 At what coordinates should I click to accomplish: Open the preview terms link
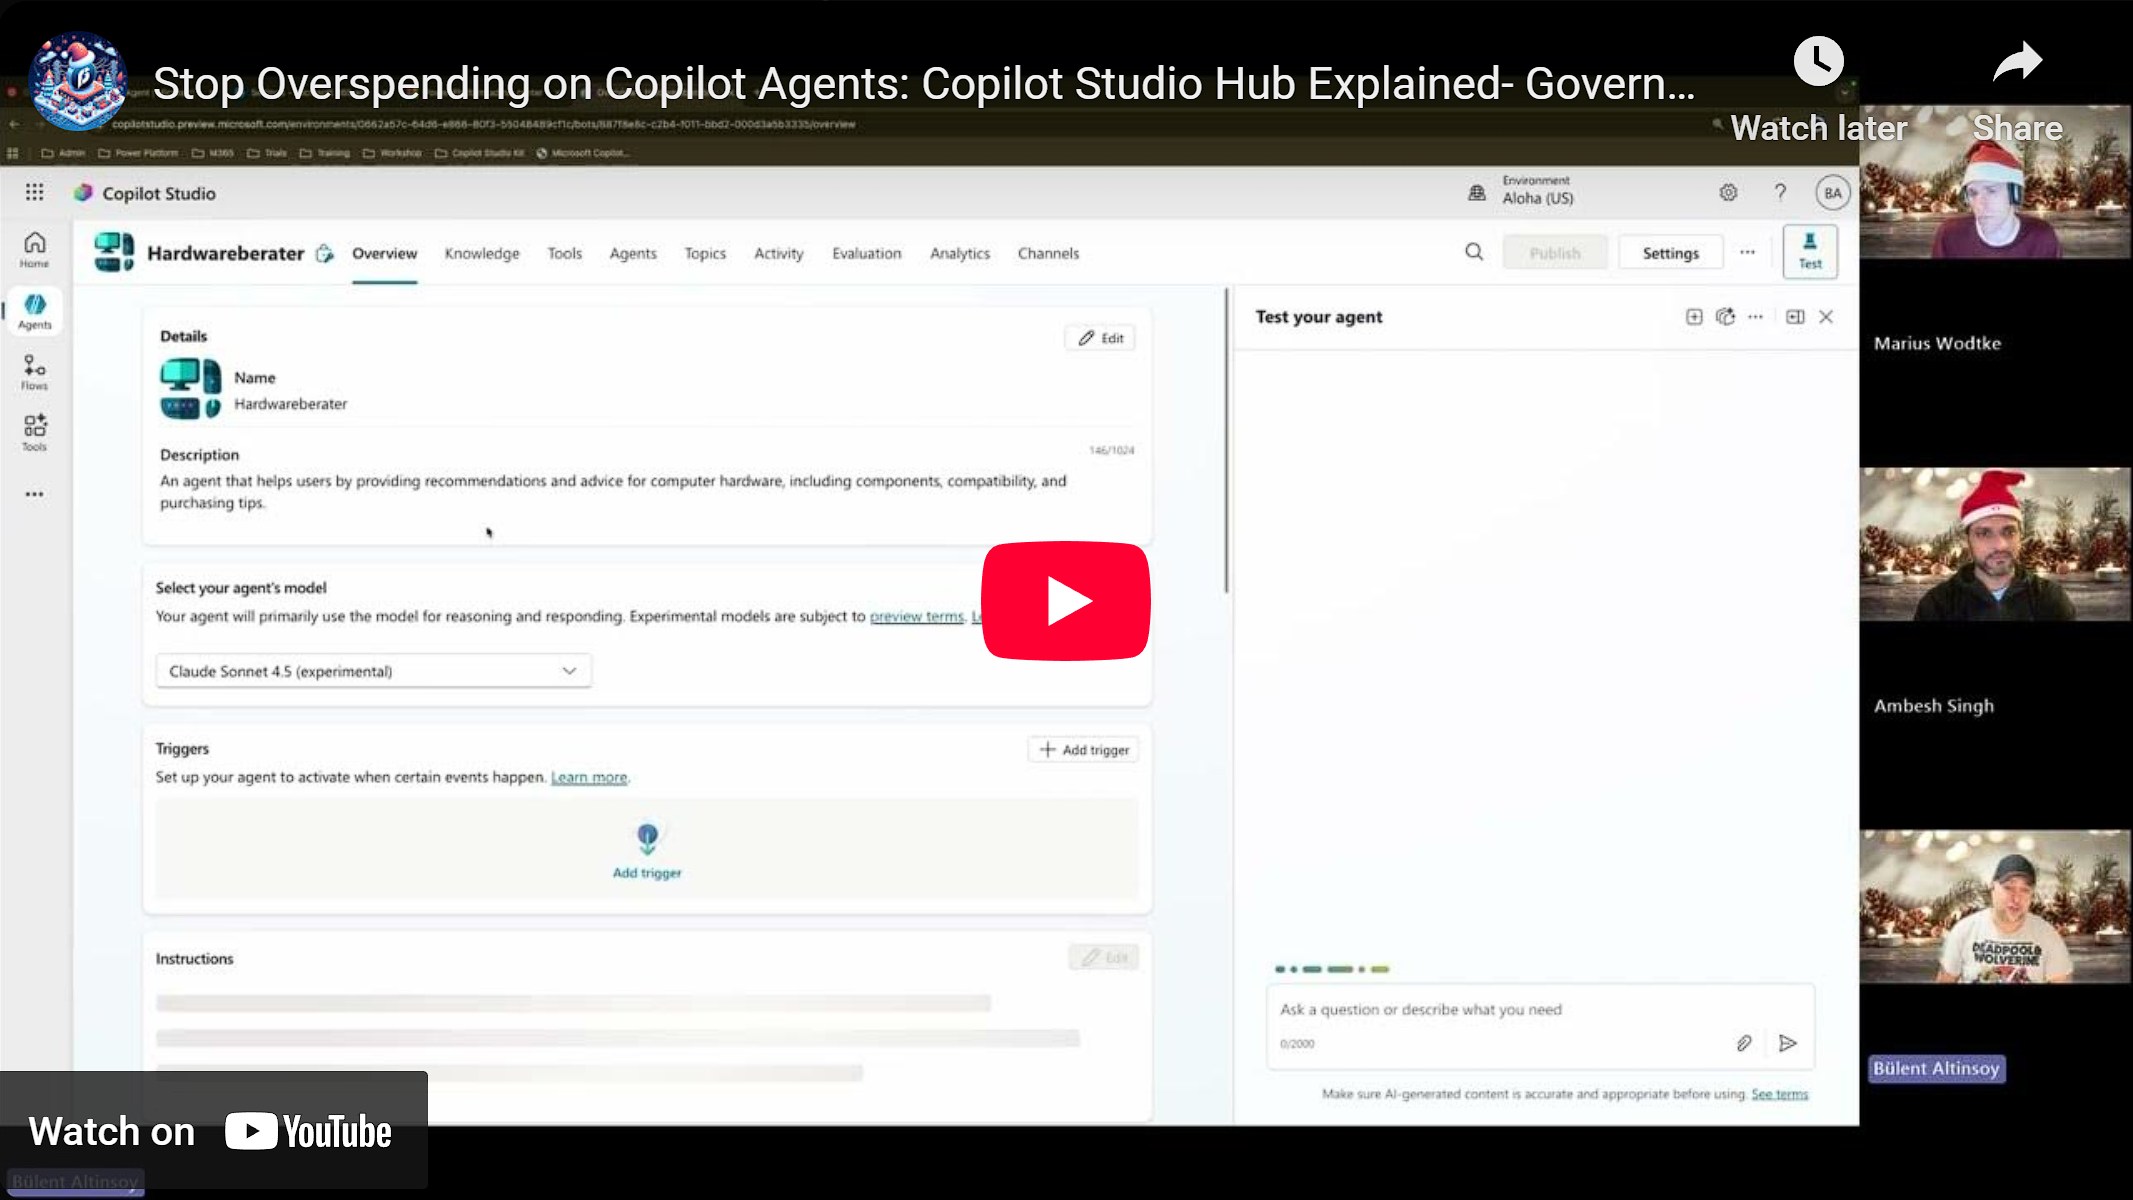click(x=916, y=616)
